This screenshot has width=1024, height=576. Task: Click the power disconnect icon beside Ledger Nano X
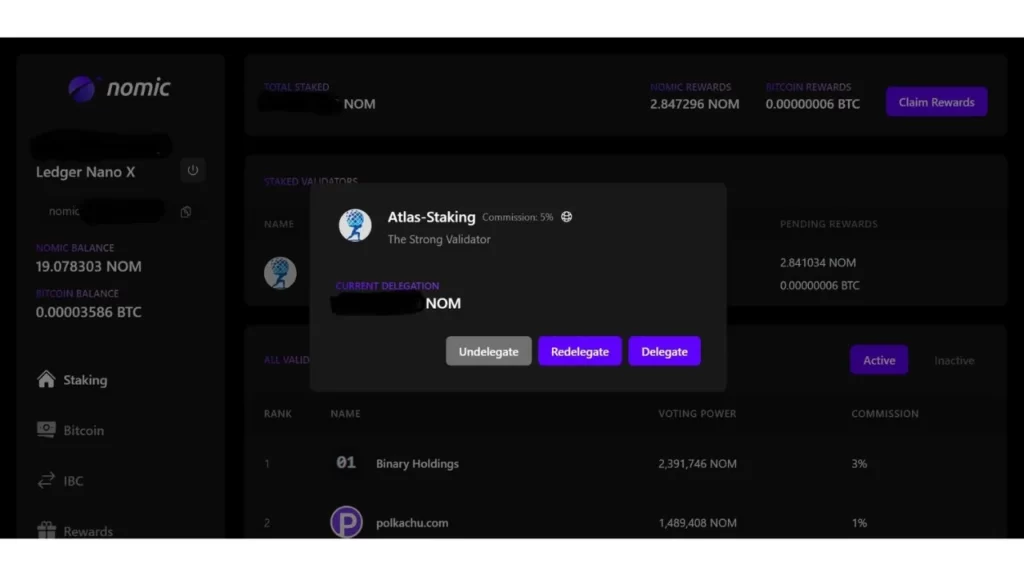click(193, 170)
